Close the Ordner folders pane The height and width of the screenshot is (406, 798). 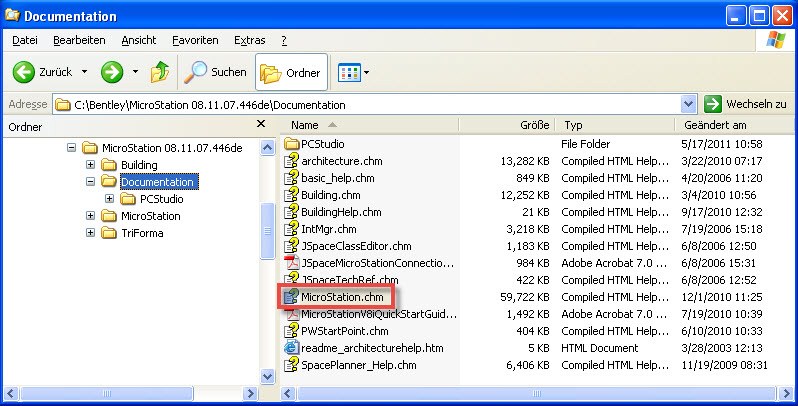click(261, 124)
